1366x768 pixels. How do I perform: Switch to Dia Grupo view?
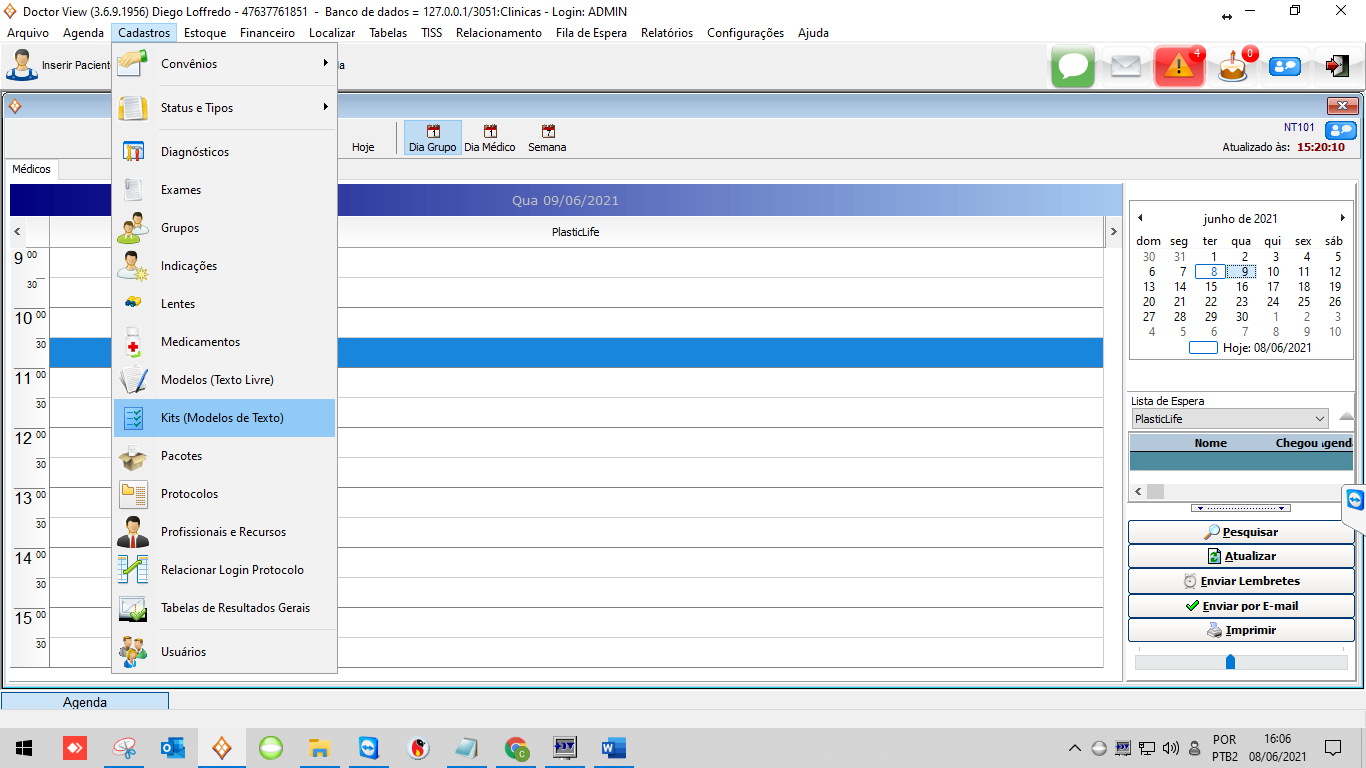click(432, 139)
